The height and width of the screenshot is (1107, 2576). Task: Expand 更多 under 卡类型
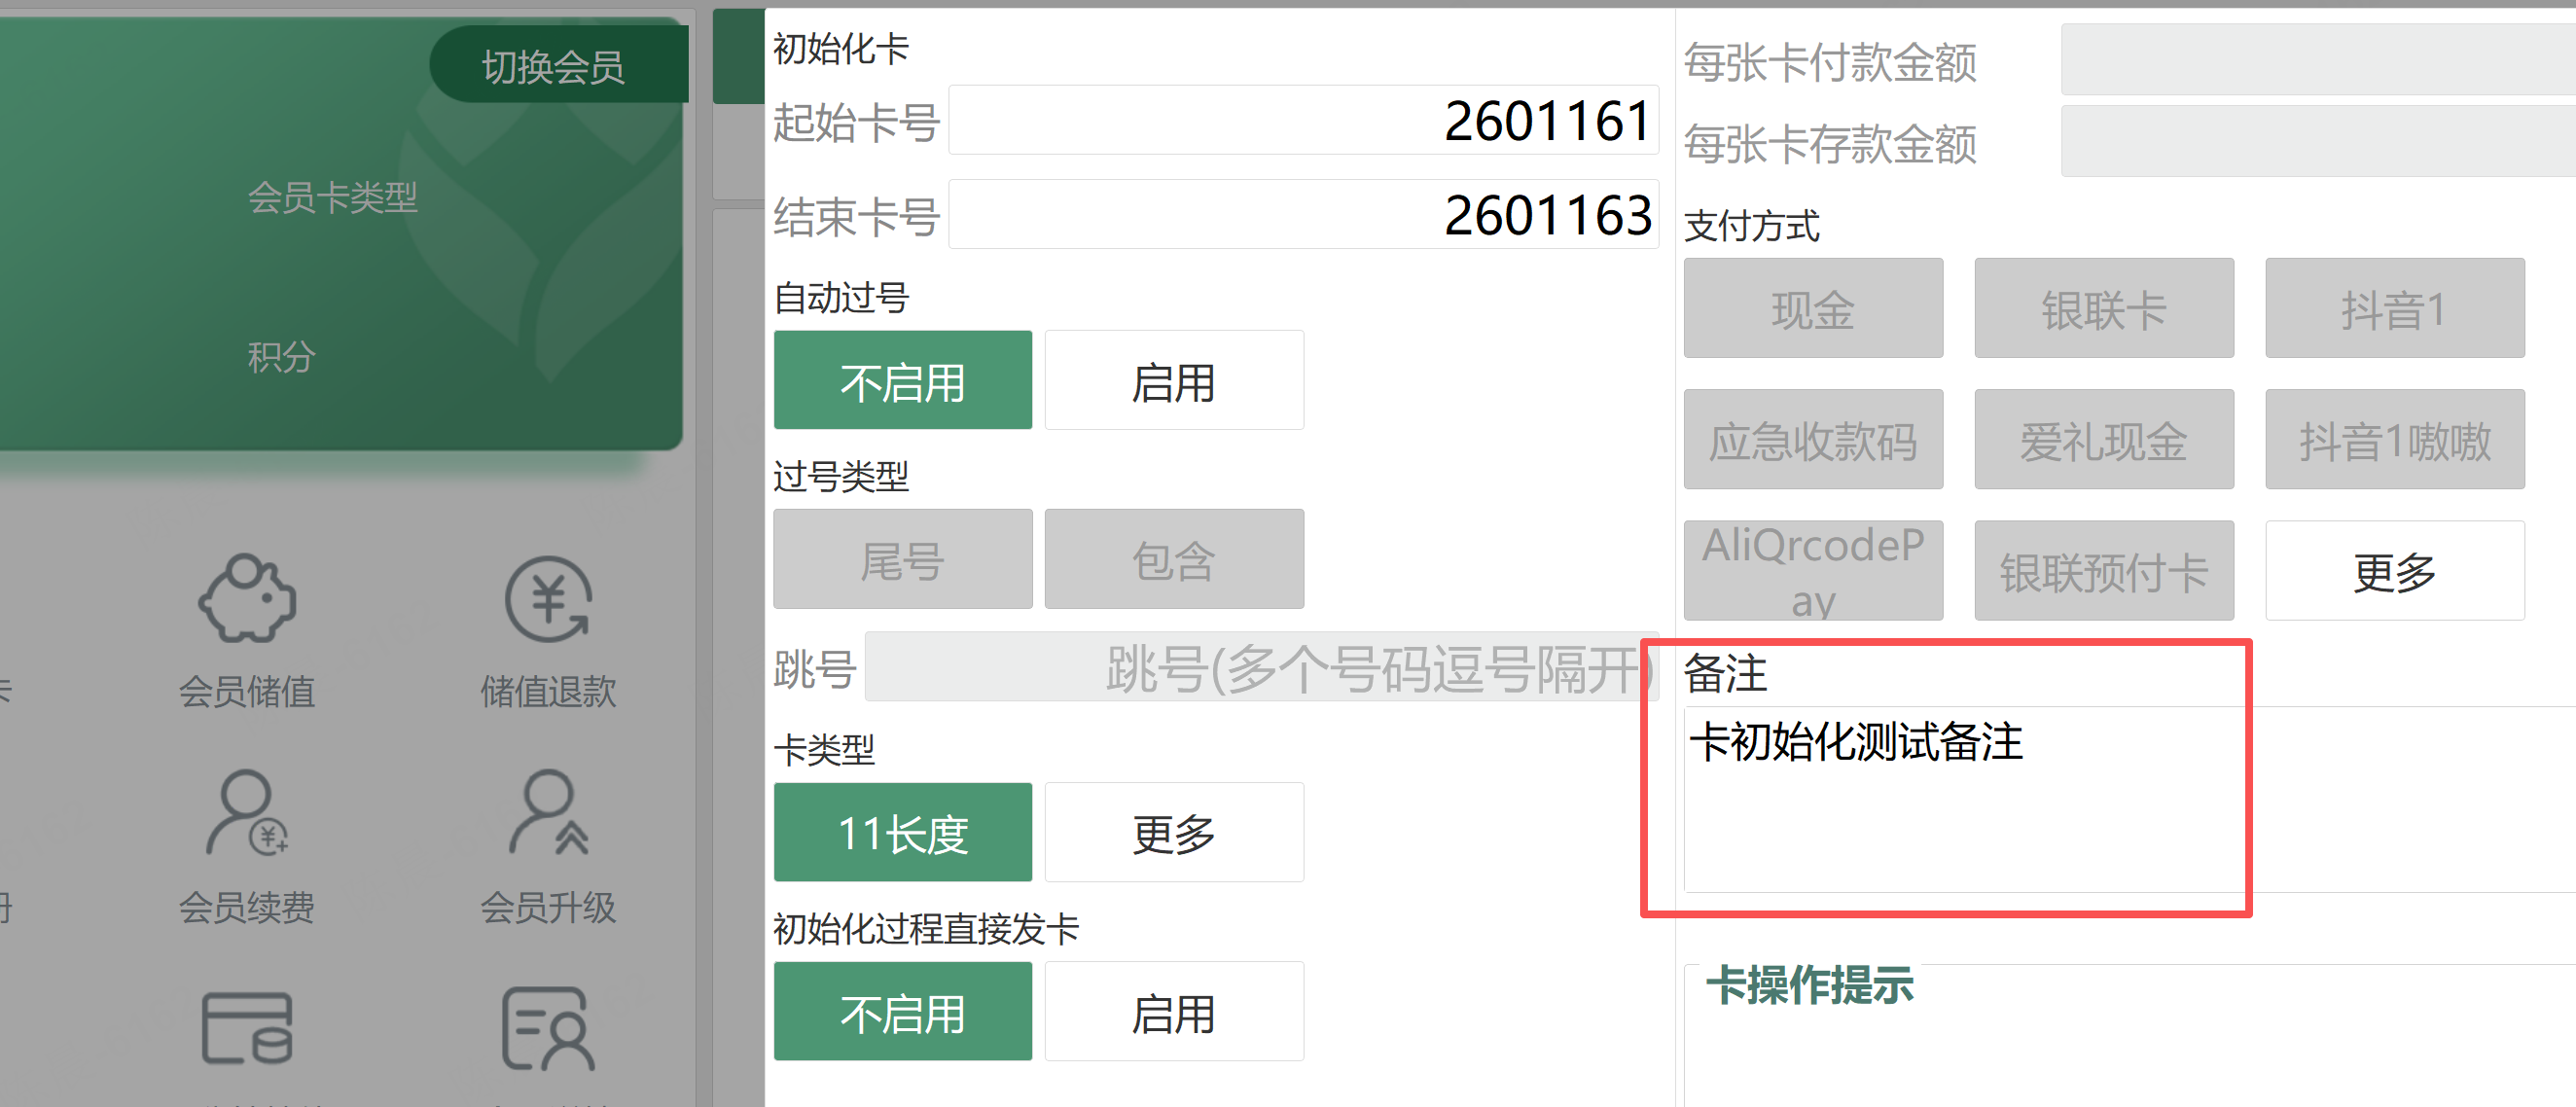(x=1173, y=833)
